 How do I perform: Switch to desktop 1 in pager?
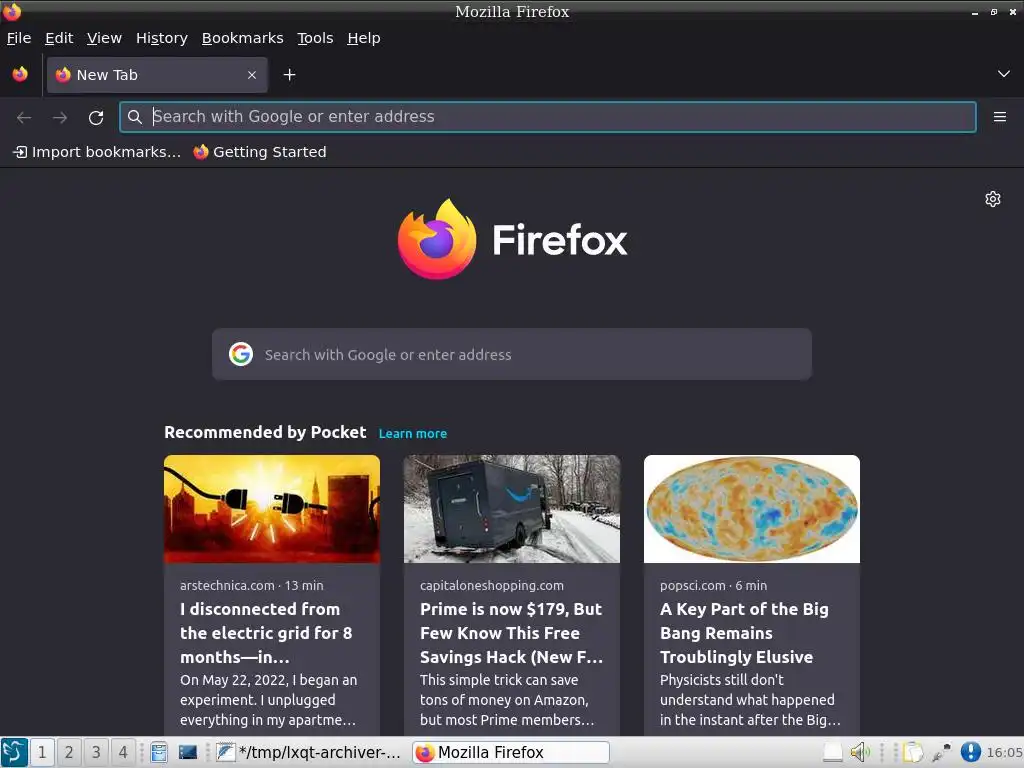42,752
